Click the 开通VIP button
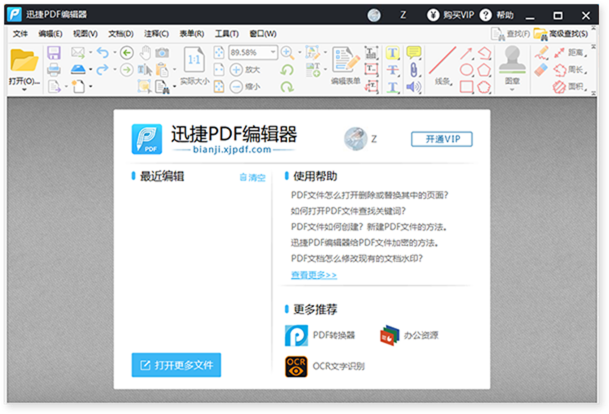Screen dimensions: 609x414 point(442,139)
